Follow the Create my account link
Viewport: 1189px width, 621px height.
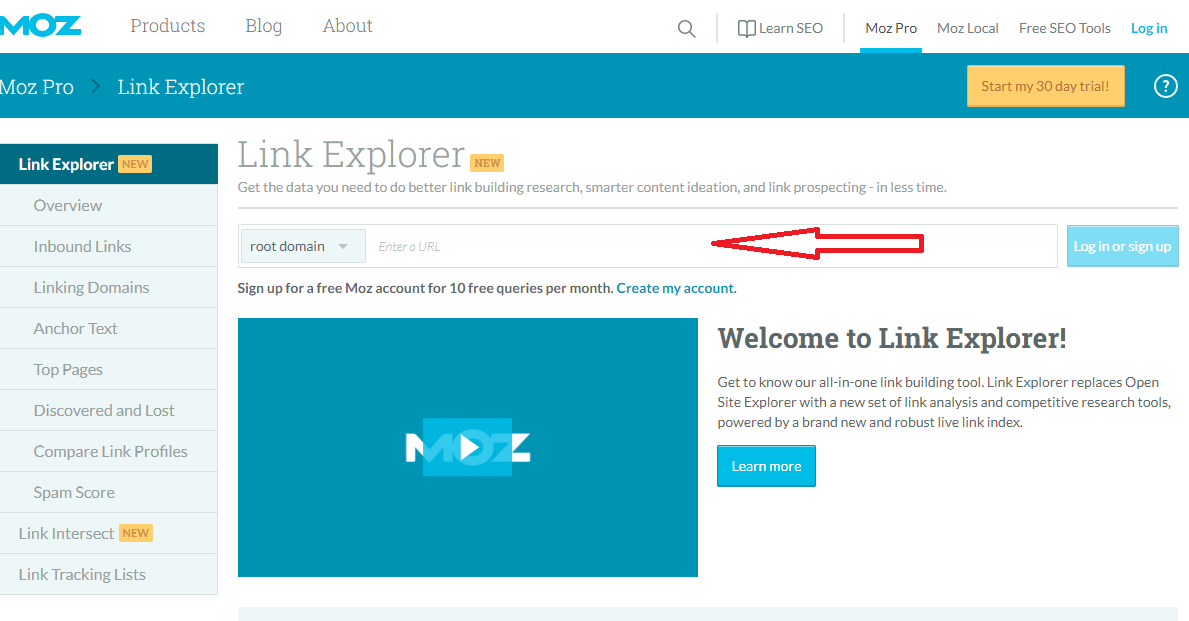tap(676, 288)
